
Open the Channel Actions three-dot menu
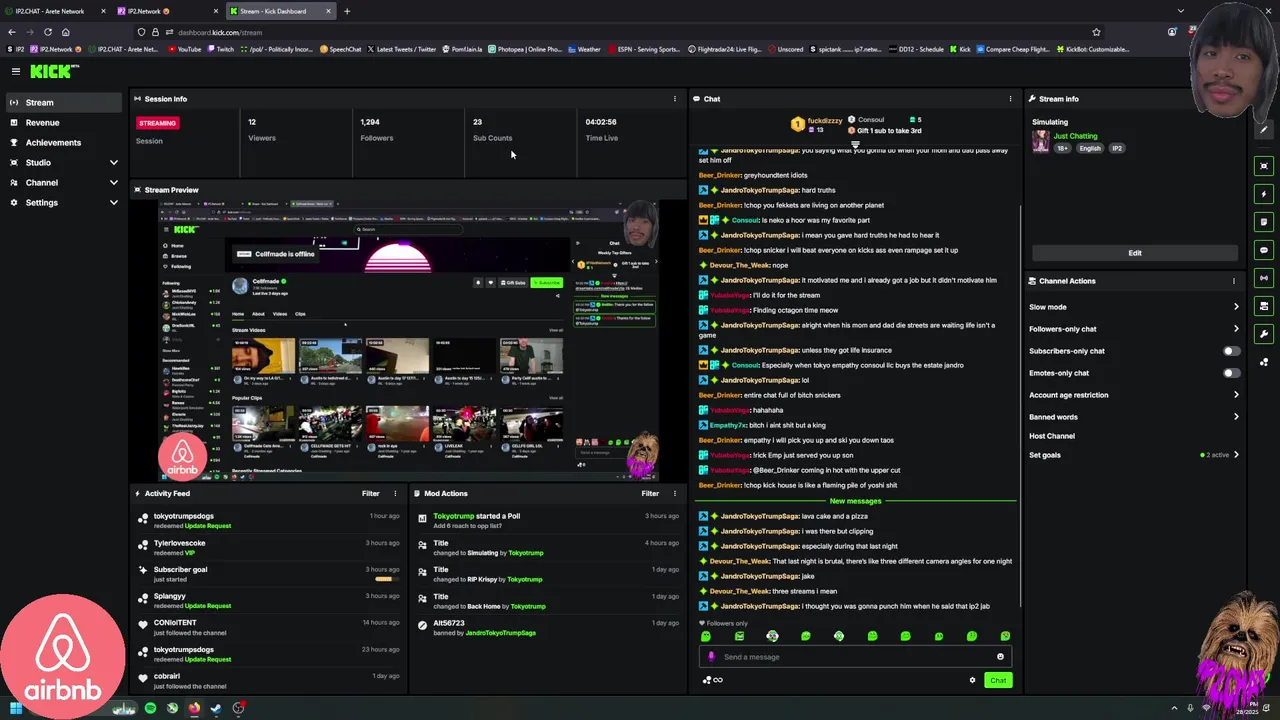(x=1234, y=281)
